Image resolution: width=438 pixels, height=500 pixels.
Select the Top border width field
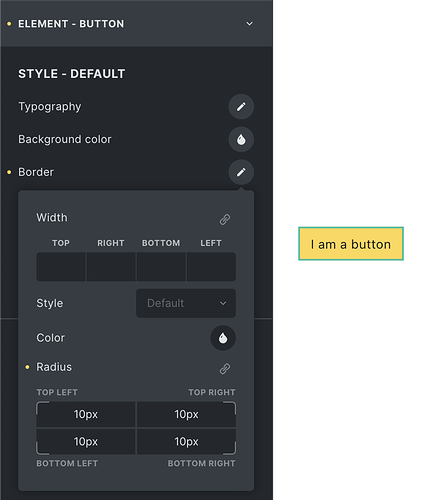tap(61, 267)
